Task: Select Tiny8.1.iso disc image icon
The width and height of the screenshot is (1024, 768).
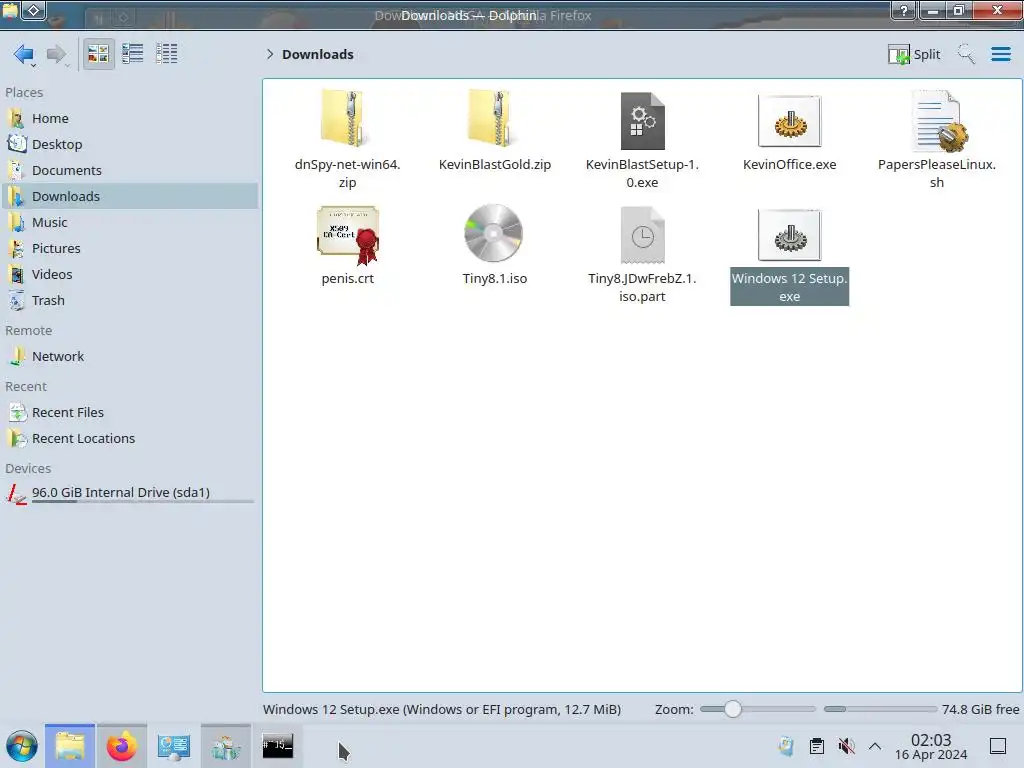Action: 494,233
